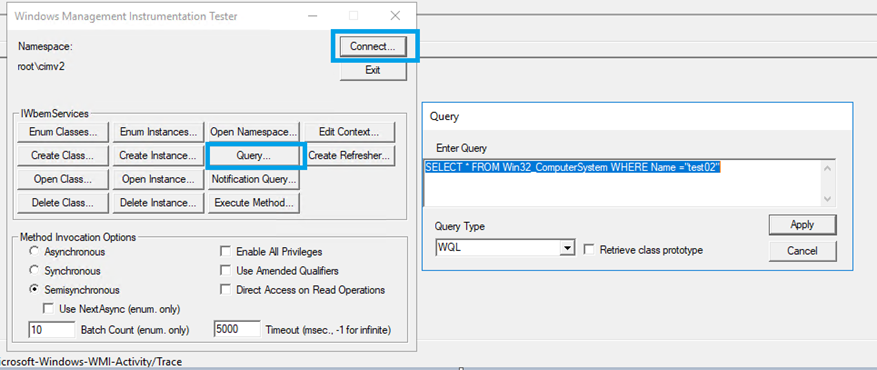Image resolution: width=877 pixels, height=370 pixels.
Task: Select Semisynchronous radio option
Action: point(35,290)
